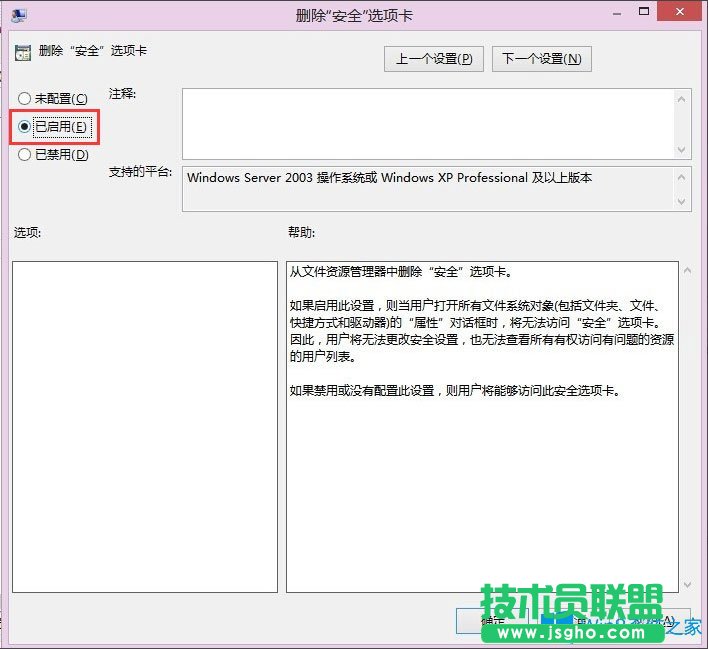Image resolution: width=708 pixels, height=649 pixels.
Task: Click the help pane scroll up arrow
Action: pos(687,271)
